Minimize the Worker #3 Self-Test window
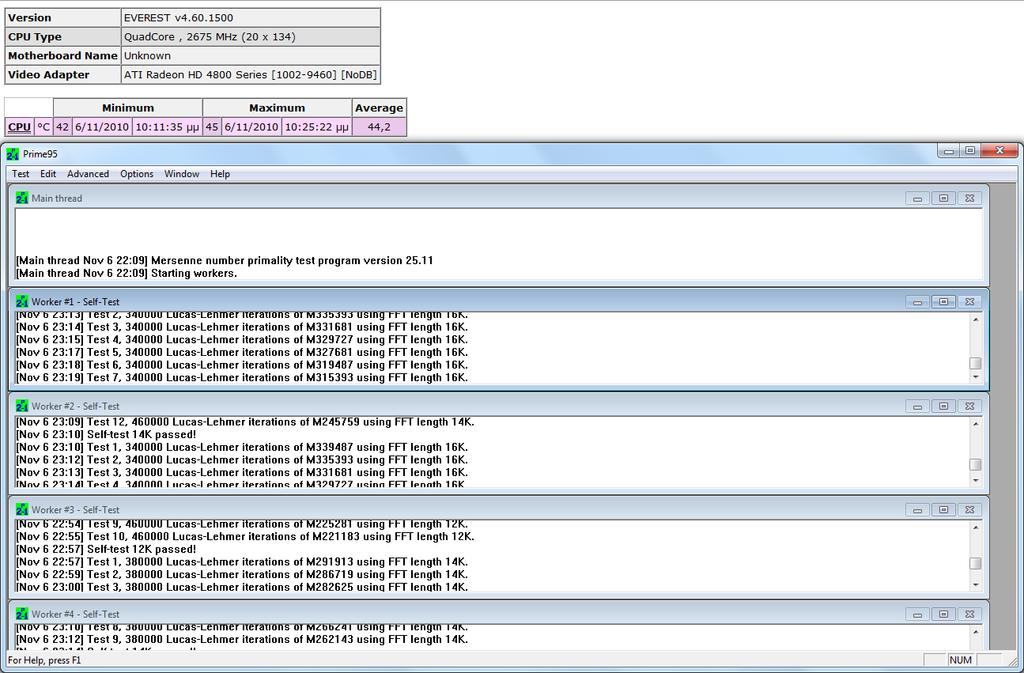1024x673 pixels. [x=918, y=509]
